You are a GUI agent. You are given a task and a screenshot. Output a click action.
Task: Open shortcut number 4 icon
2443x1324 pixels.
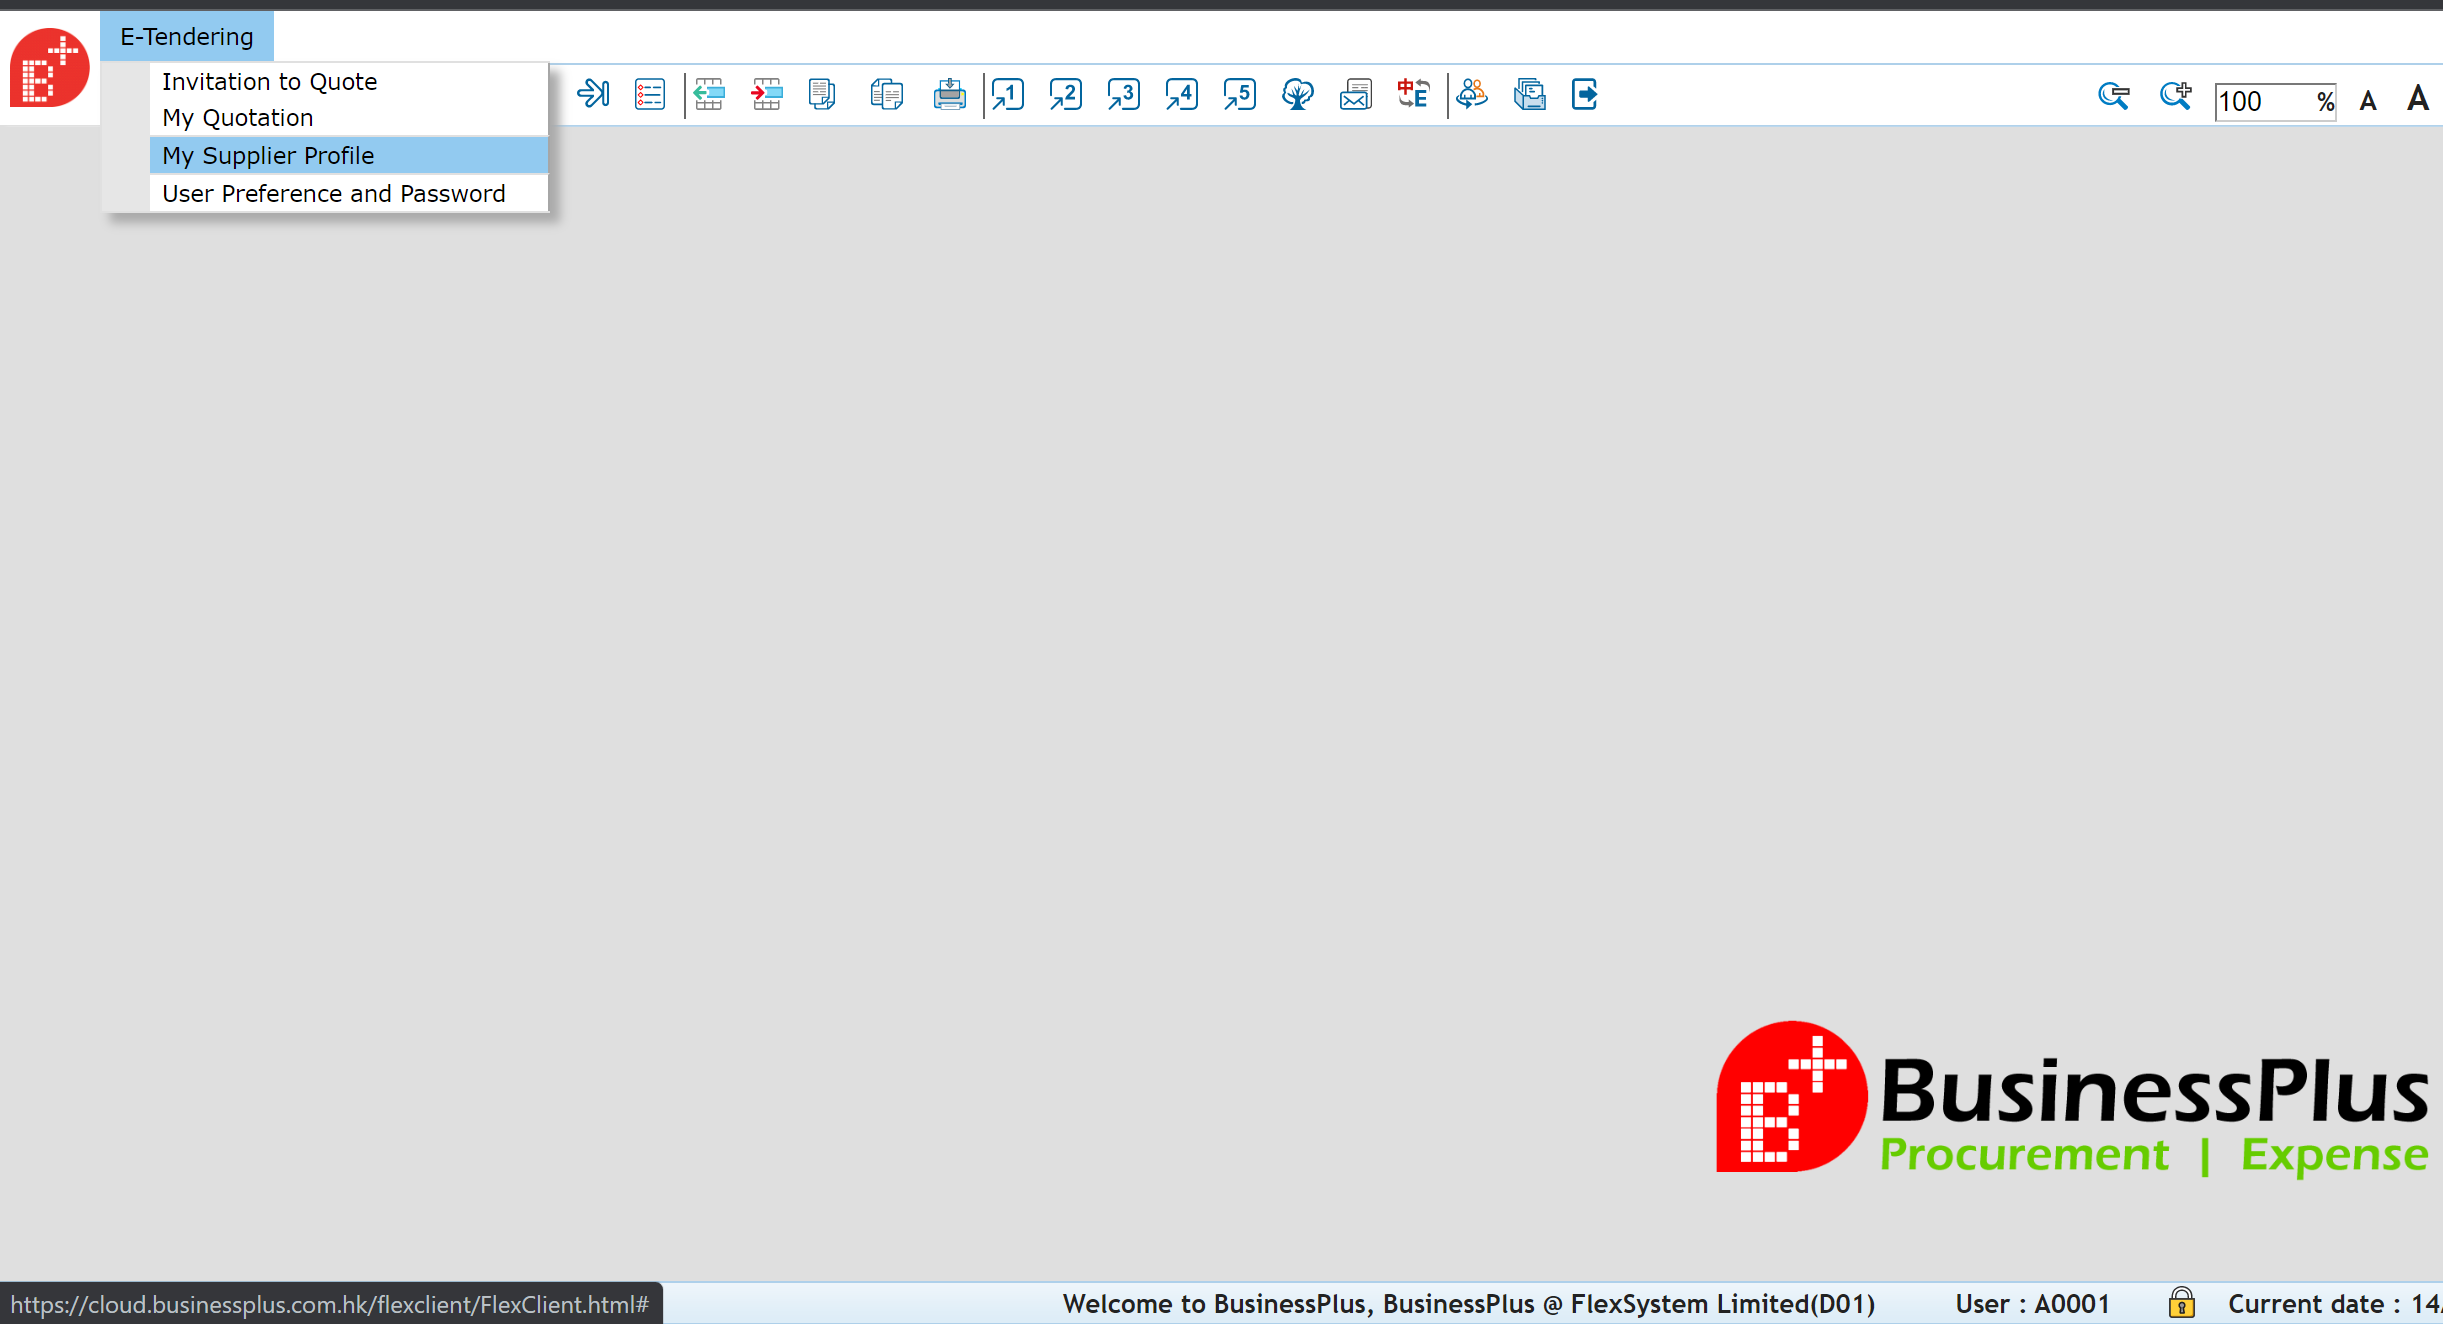pos(1182,95)
